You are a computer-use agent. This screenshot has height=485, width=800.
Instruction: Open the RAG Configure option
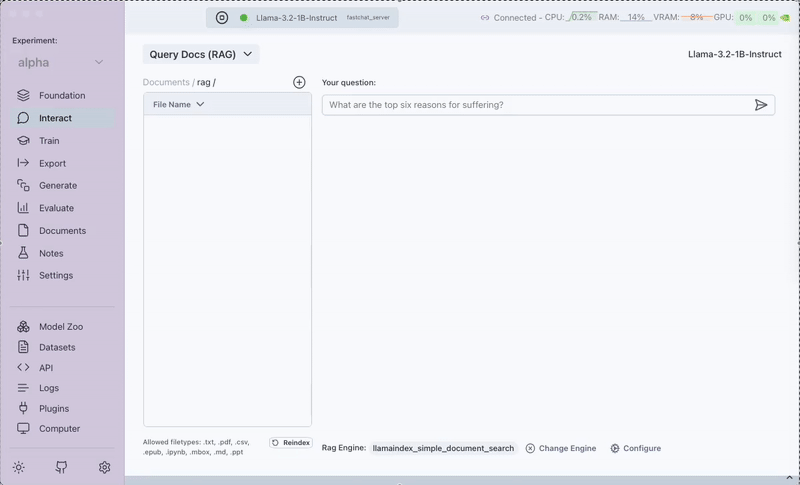tap(636, 448)
